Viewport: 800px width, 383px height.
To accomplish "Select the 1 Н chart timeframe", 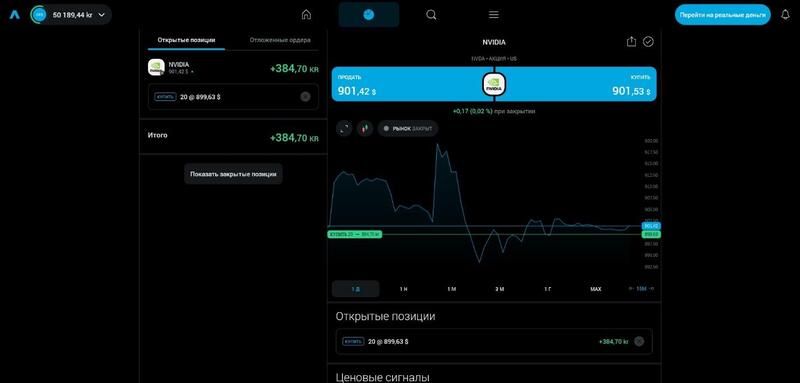I will (x=403, y=289).
